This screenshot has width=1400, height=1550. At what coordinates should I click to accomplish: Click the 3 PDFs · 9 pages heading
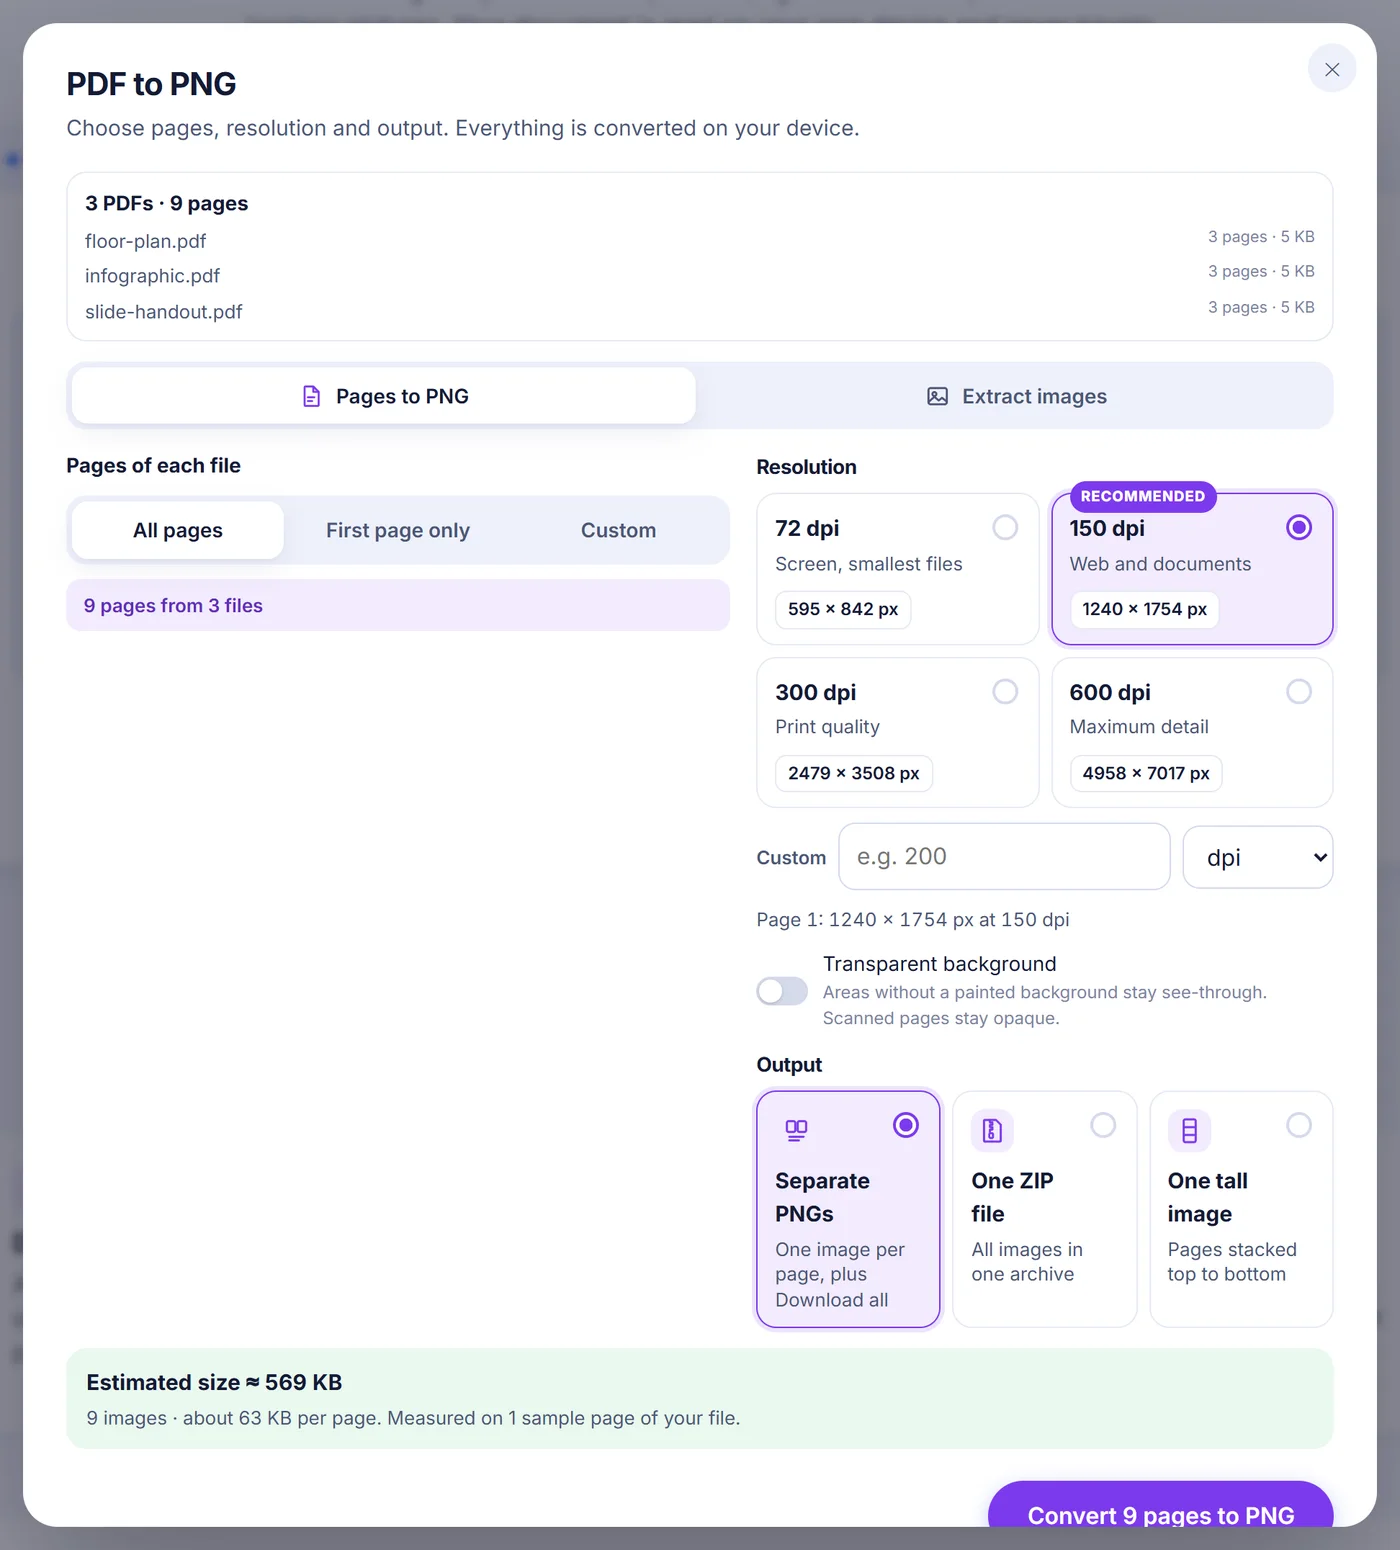(166, 203)
